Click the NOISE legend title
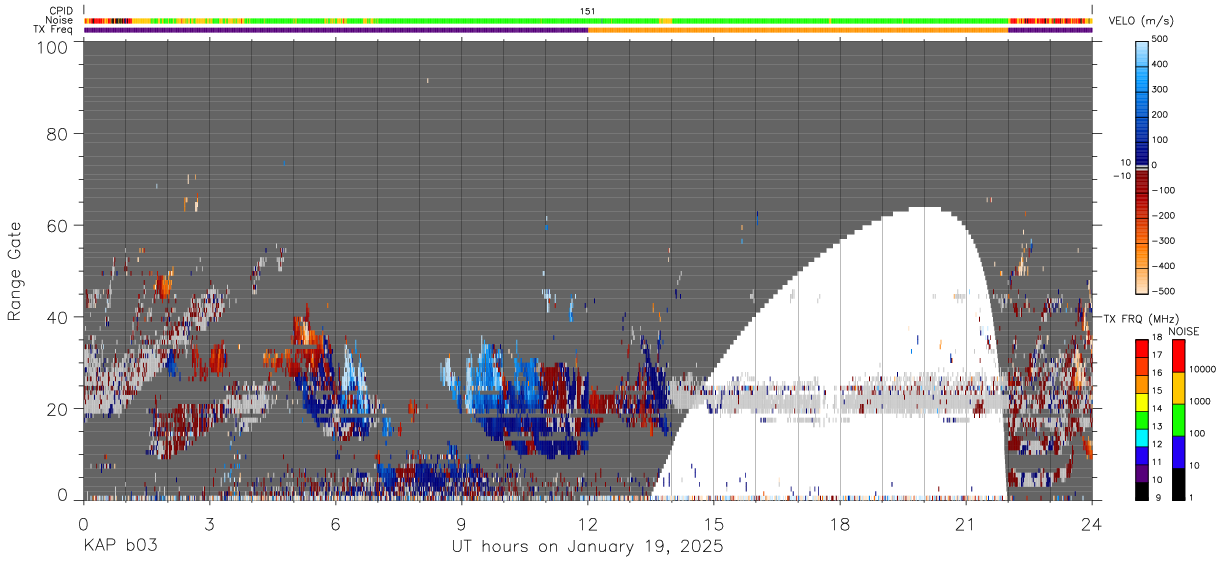Screen dimensions: 1228x567 pos(1186,331)
